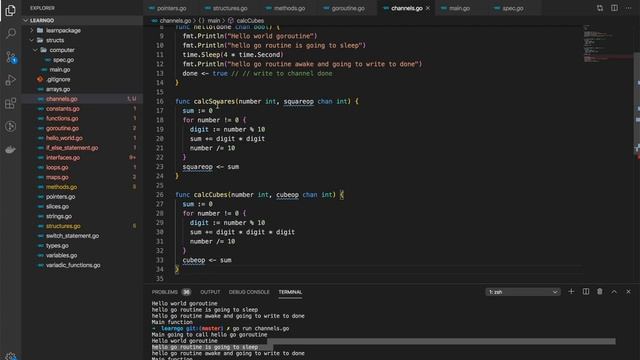
Task: Maximize the panel with the up chevron
Action: pos(614,292)
